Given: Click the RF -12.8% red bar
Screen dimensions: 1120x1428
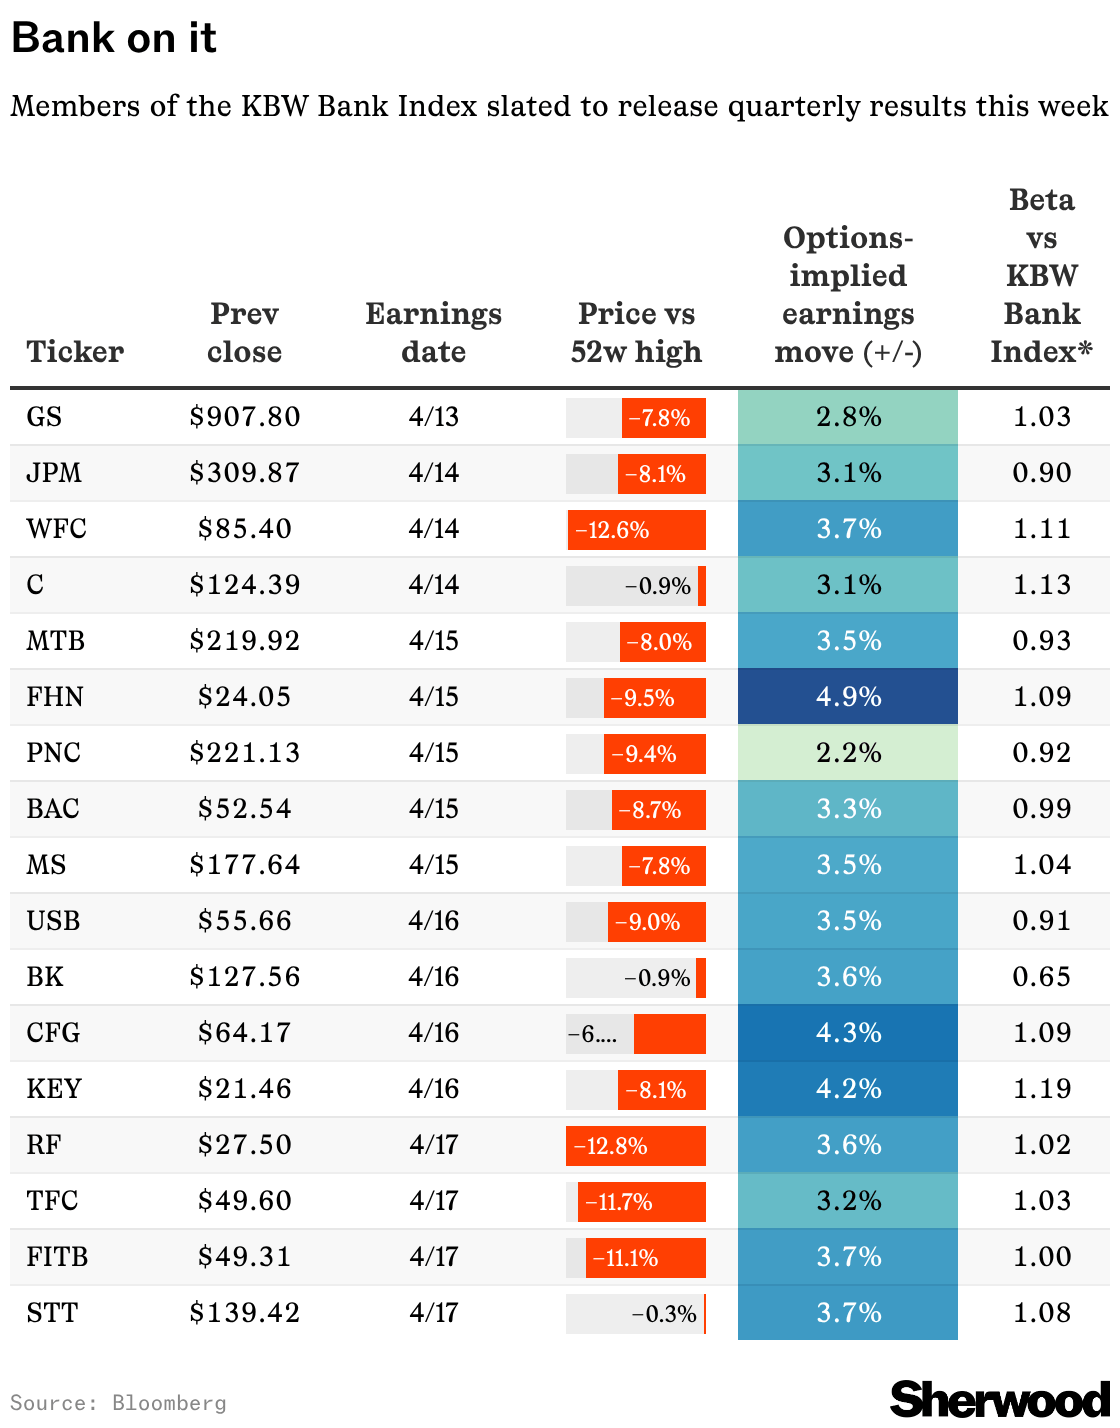Looking at the screenshot, I should [636, 1146].
